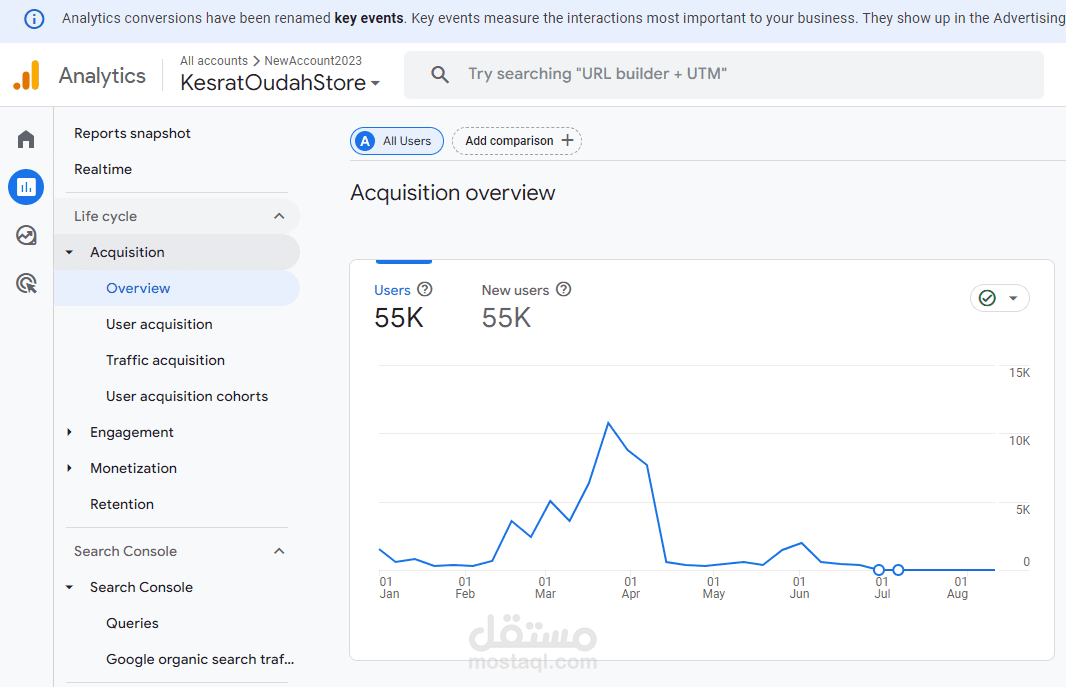Click the Acquisition overview heading

453,193
